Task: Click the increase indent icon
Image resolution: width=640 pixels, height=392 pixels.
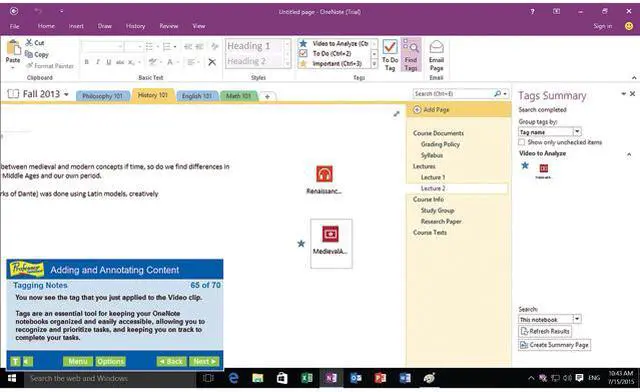Action: [199, 47]
